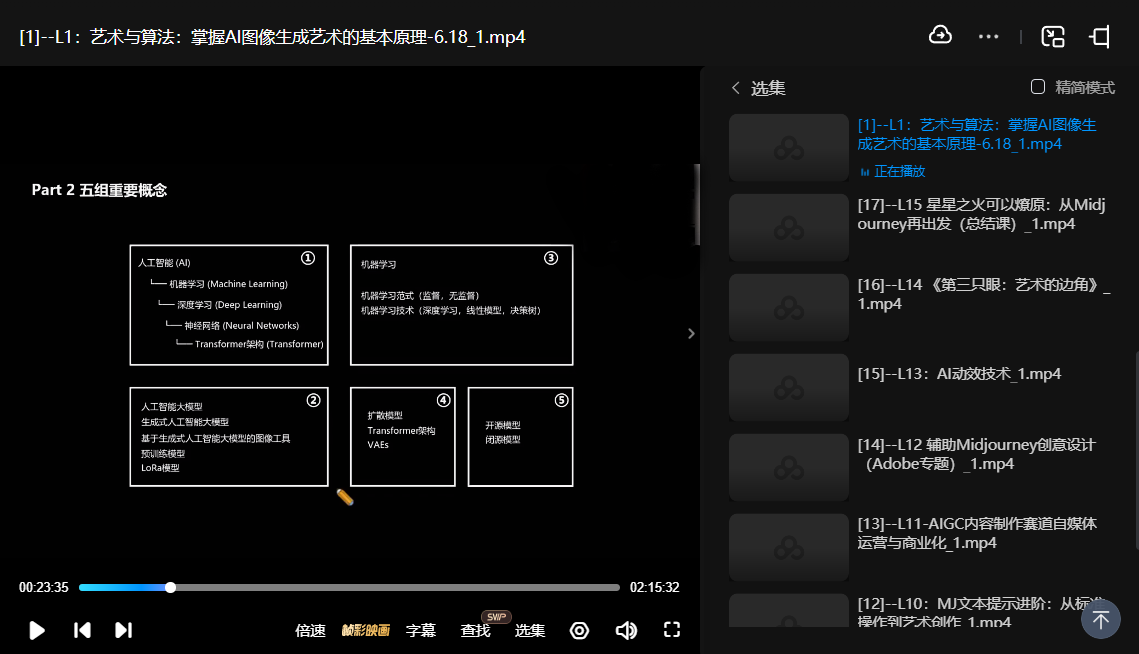Open the 字幕 subtitle options
Viewport: 1139px width, 654px height.
click(420, 631)
